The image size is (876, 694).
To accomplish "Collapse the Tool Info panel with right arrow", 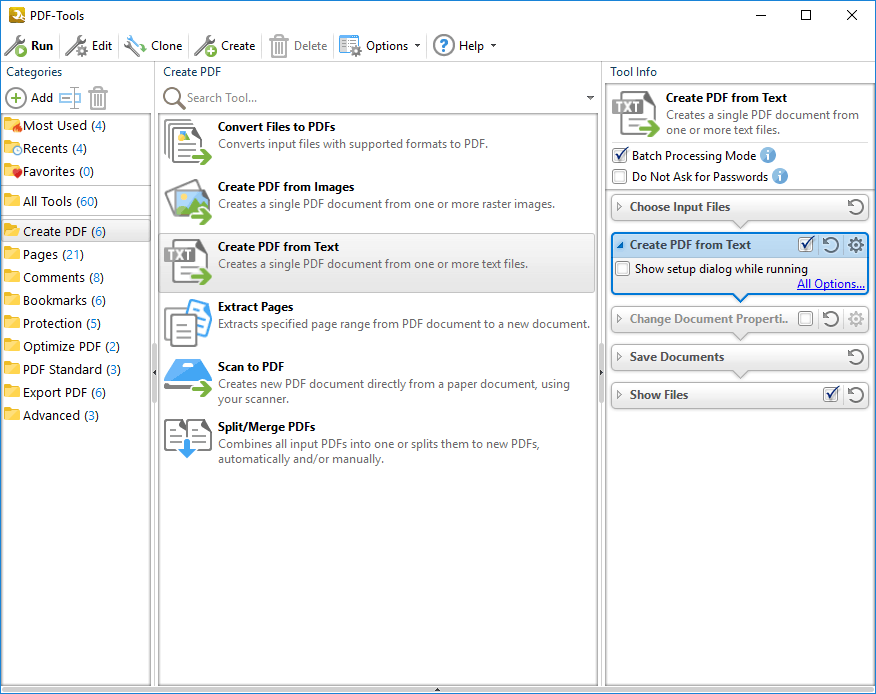I will [601, 372].
